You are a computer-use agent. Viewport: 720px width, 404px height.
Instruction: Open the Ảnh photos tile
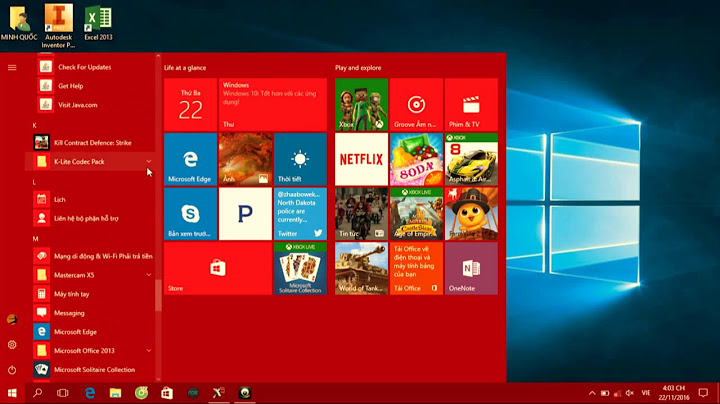tap(245, 159)
